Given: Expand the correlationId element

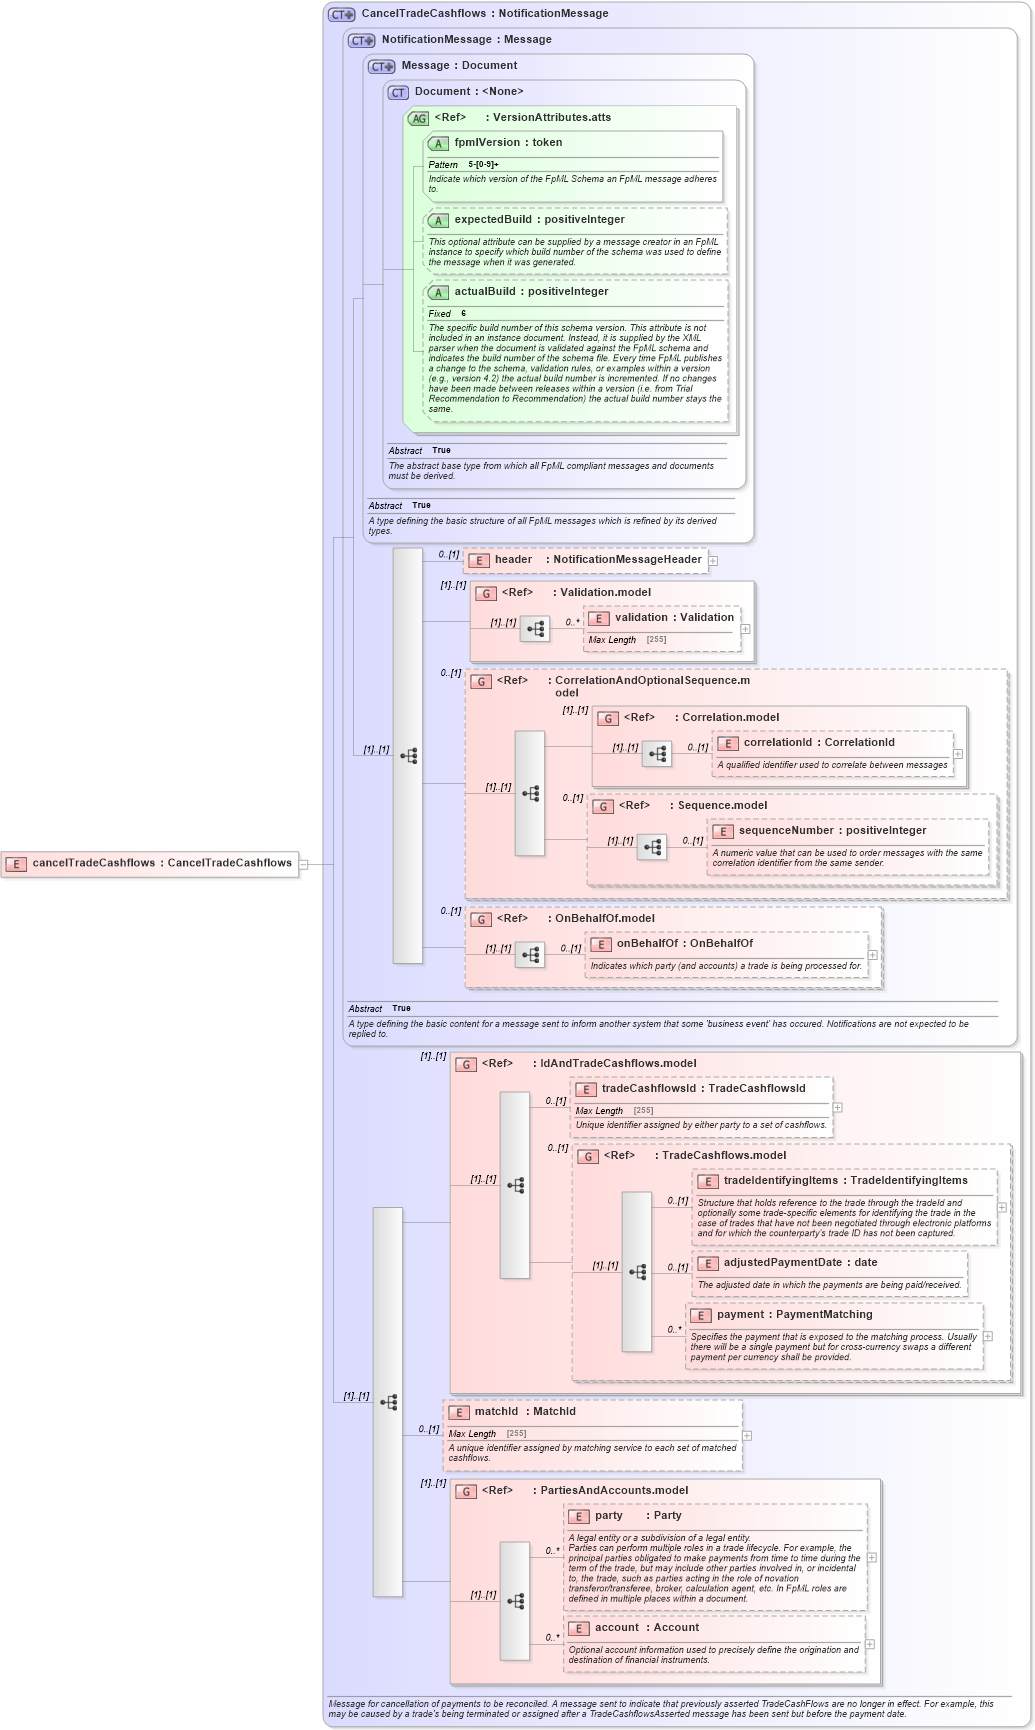Looking at the screenshot, I should point(958,754).
